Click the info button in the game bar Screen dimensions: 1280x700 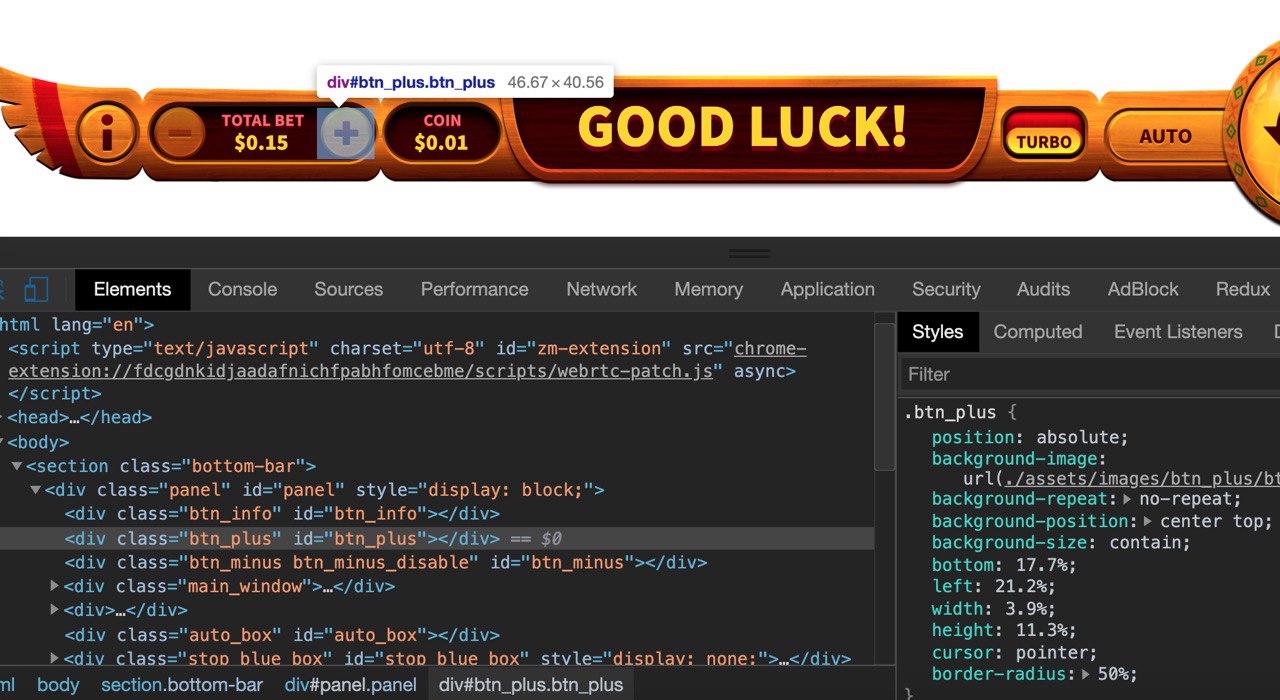[x=107, y=132]
